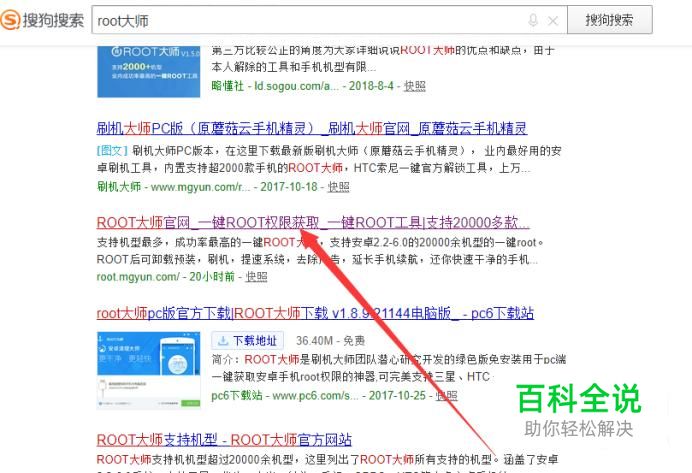Click the Sogou logo icon
Screen dimensions: 692x473
[x=11, y=20]
